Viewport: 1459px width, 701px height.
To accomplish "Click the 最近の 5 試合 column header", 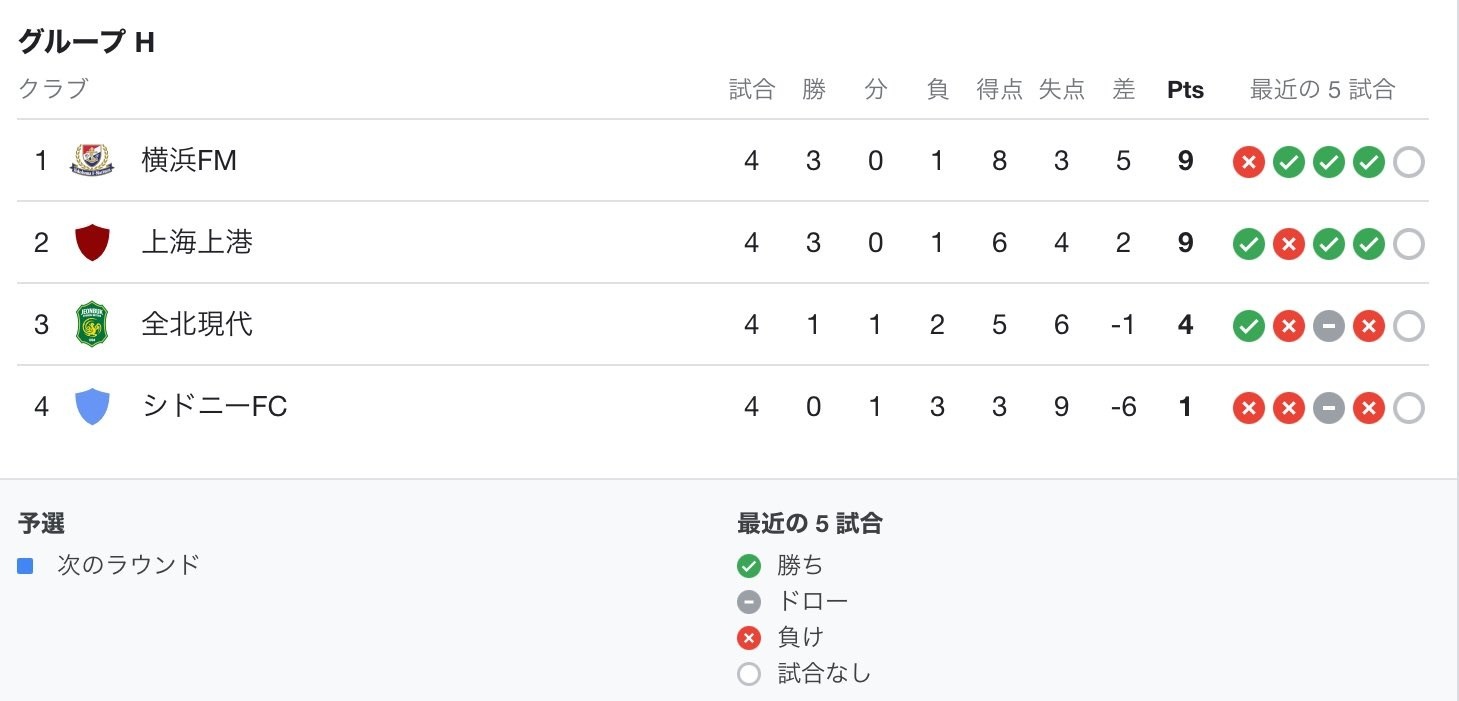I will (x=1321, y=90).
